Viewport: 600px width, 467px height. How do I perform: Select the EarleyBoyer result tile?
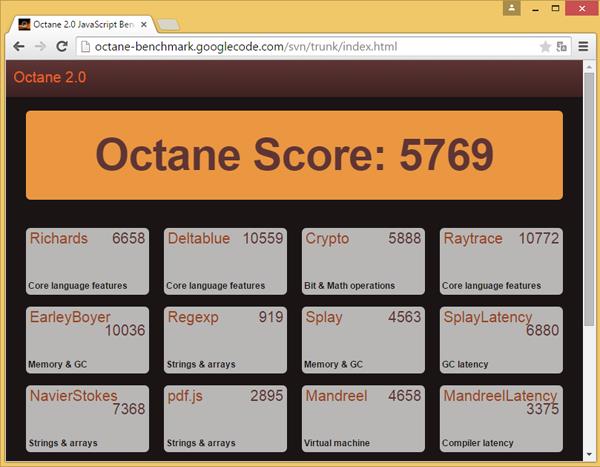[x=87, y=340]
